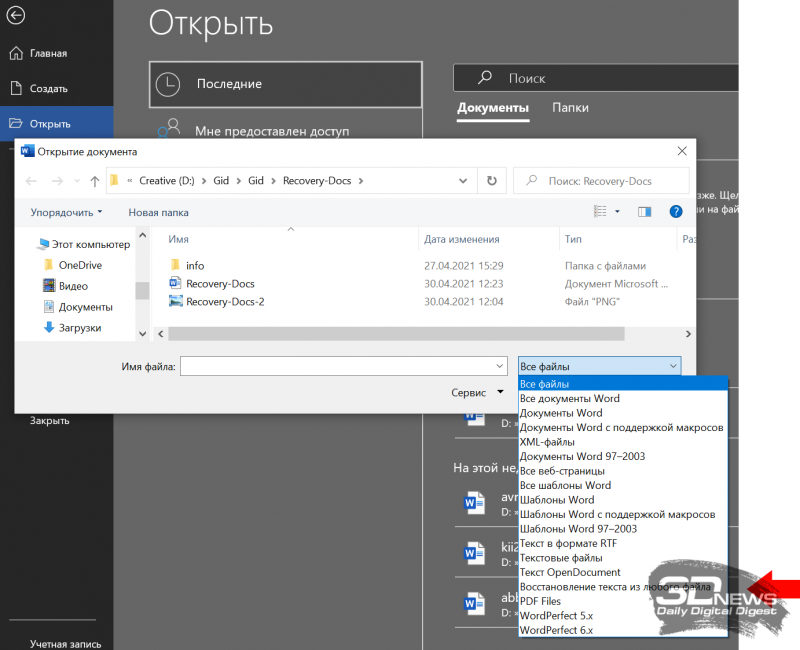Click Creative (D:) in the address path

point(167,181)
